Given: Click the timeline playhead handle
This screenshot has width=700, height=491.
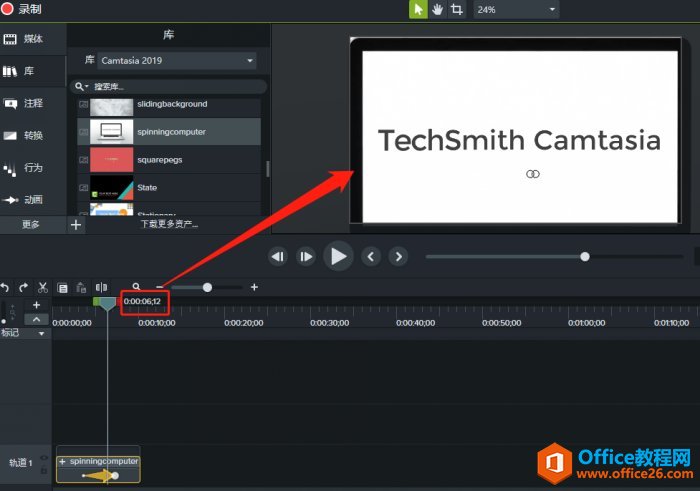Looking at the screenshot, I should pyautogui.click(x=107, y=304).
